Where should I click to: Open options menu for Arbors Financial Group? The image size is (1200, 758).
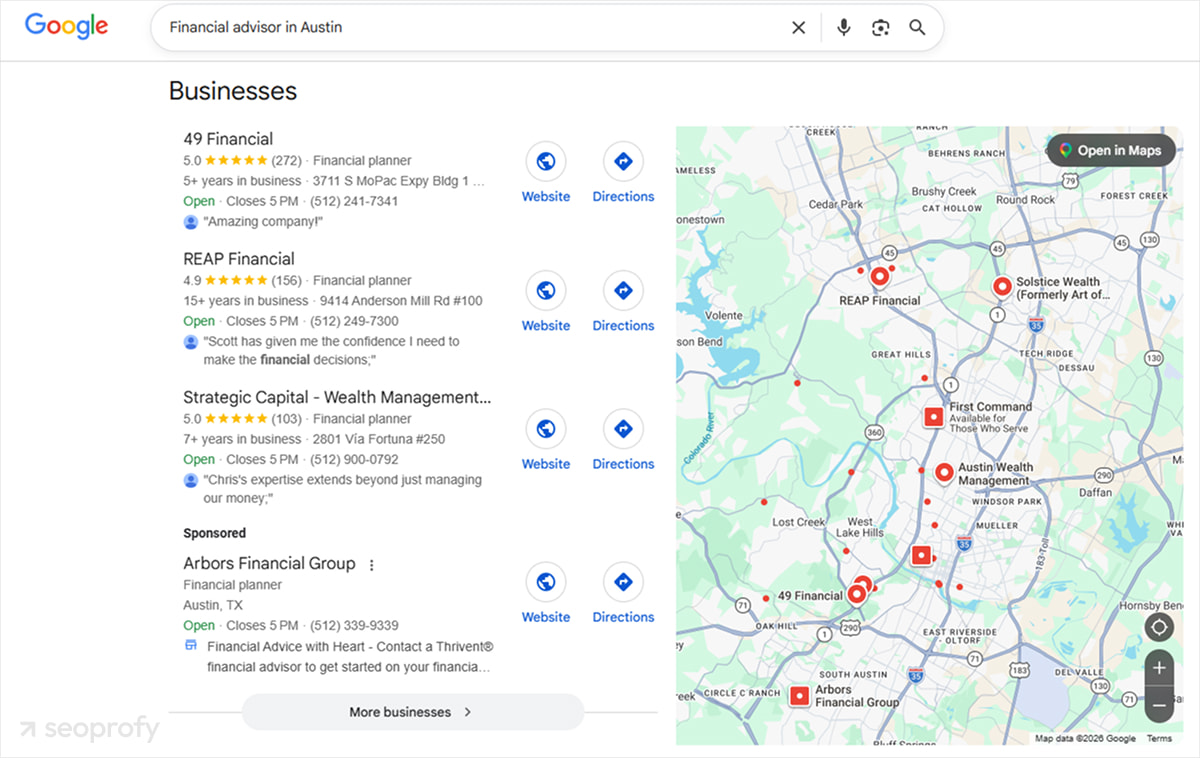pyautogui.click(x=372, y=565)
